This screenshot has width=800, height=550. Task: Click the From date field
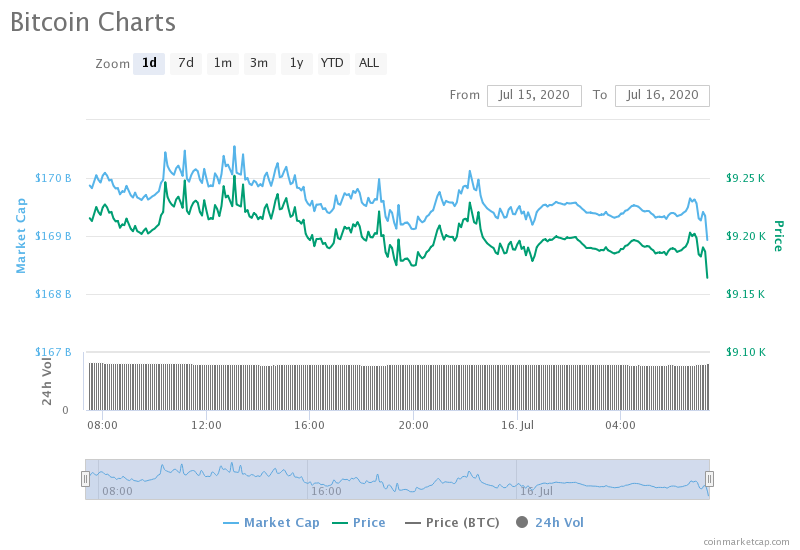534,95
